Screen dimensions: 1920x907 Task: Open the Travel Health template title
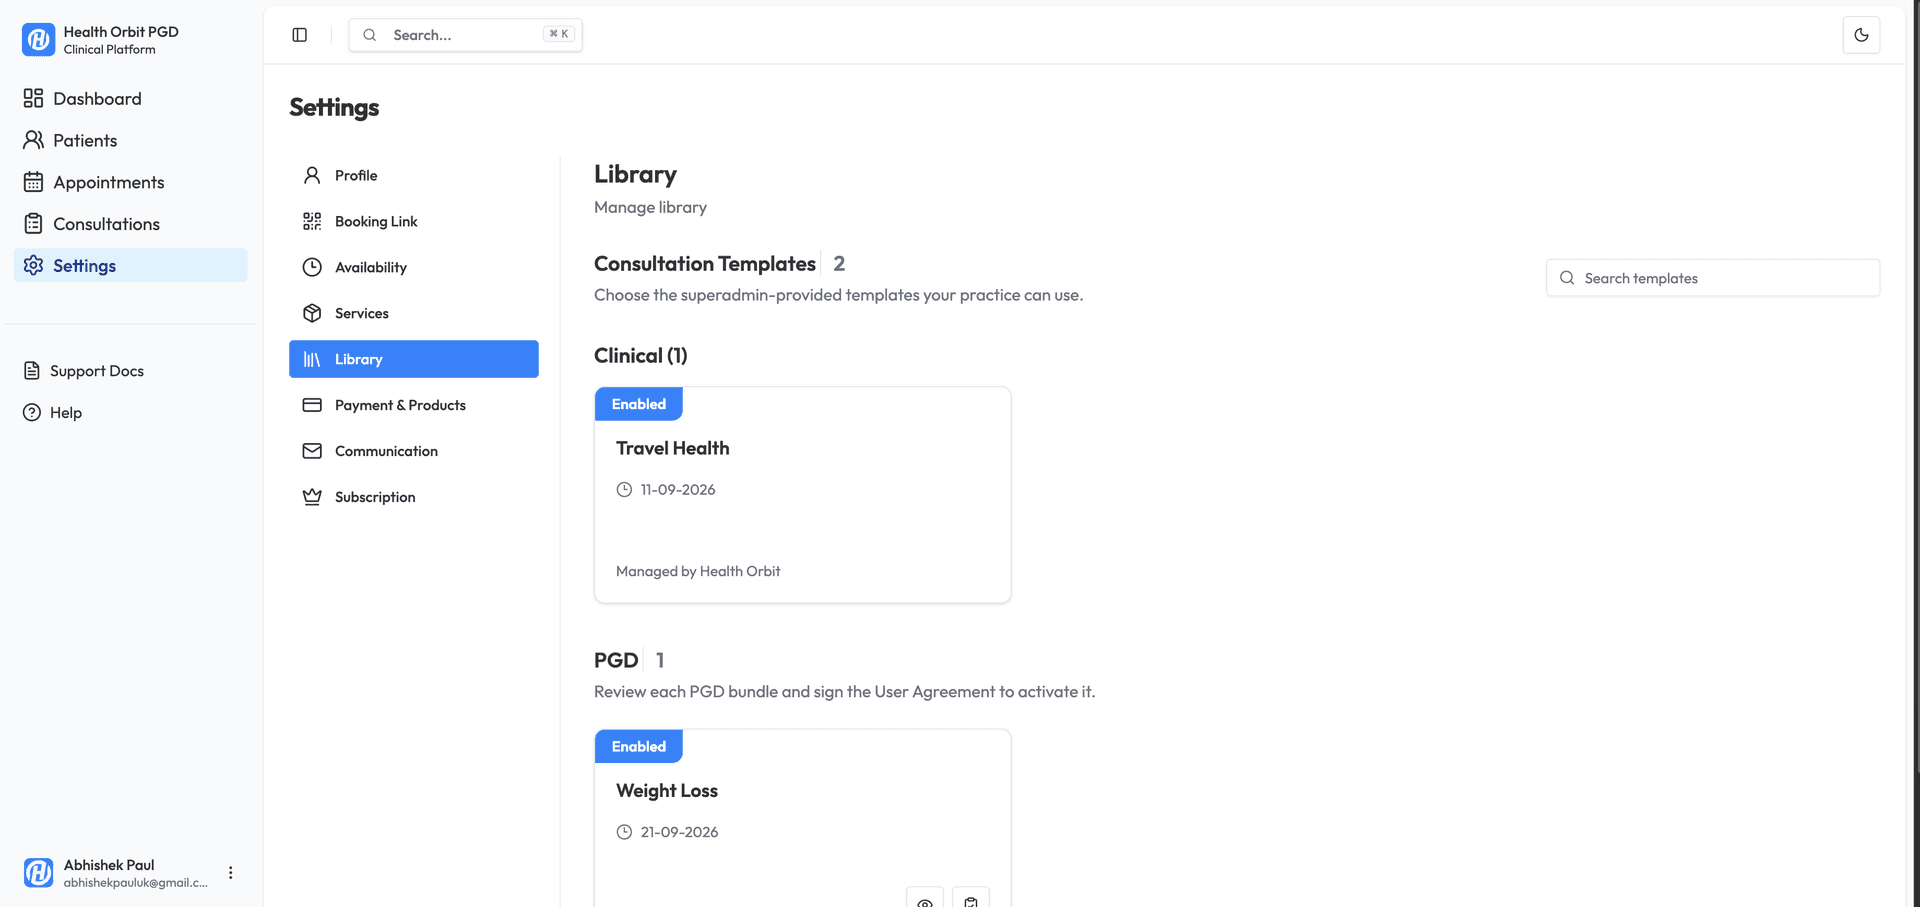672,448
